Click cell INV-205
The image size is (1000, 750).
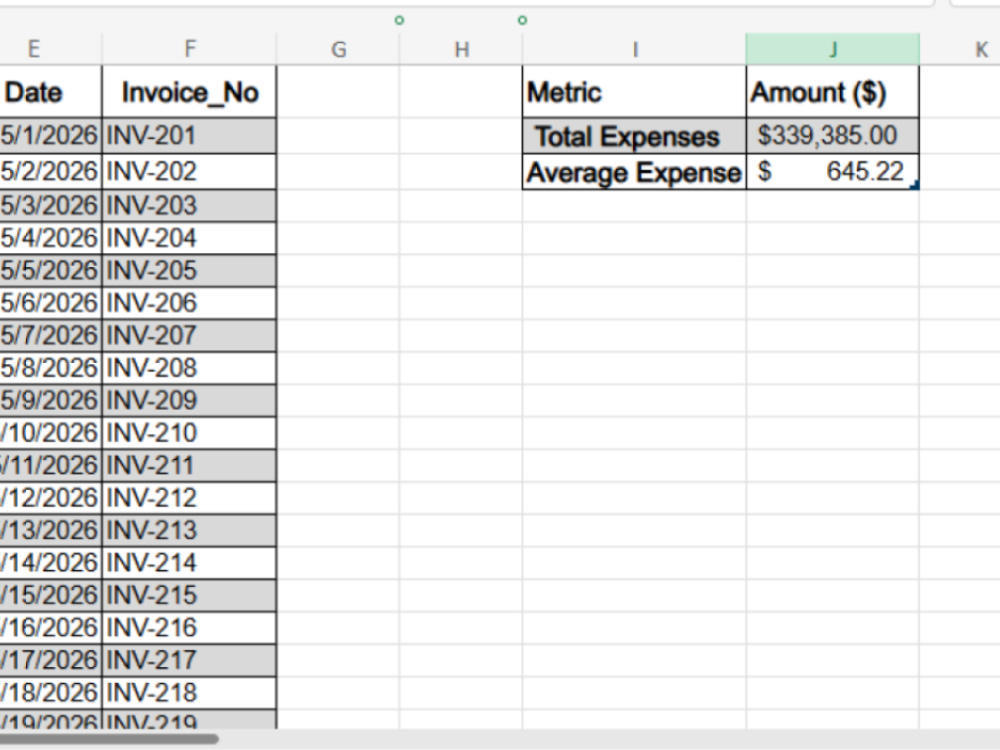[x=189, y=271]
